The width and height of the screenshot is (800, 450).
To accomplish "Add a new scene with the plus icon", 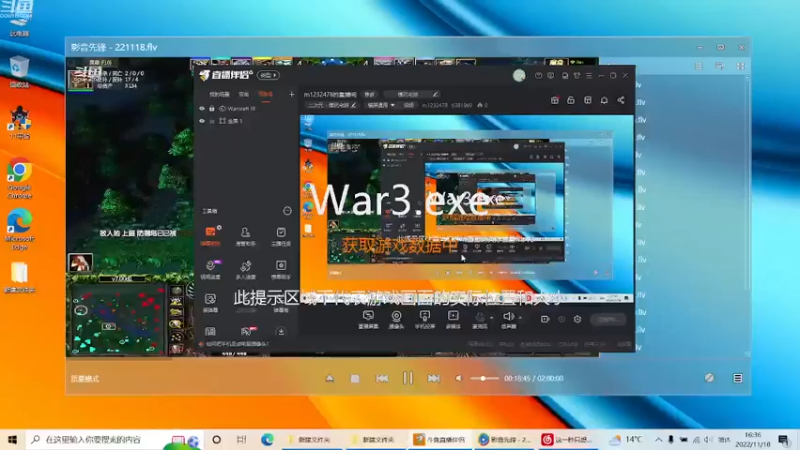I will (x=291, y=94).
